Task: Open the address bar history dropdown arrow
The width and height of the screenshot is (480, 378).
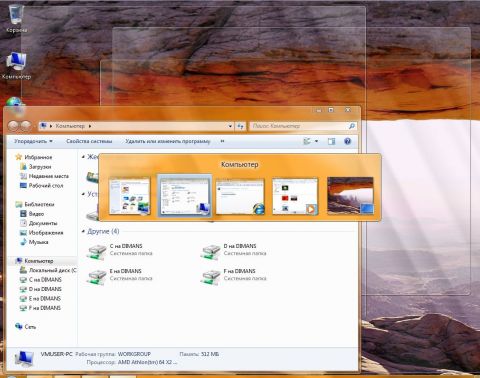Action: [x=230, y=126]
